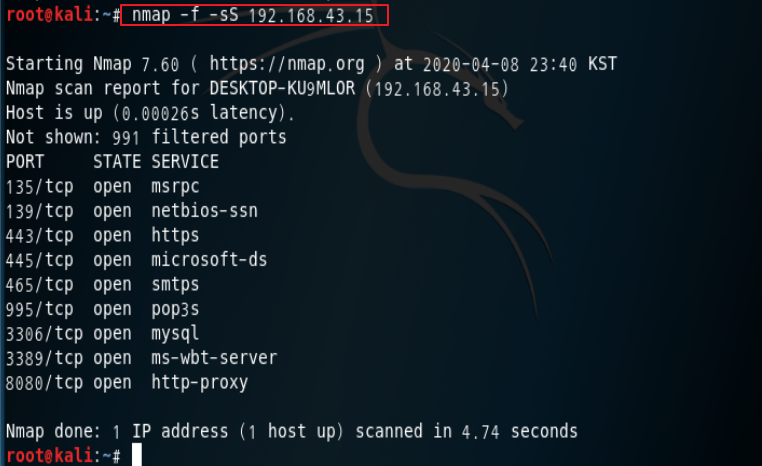Click the 135/tcp msrpc port line
This screenshot has height=466, width=762.
(x=103, y=187)
